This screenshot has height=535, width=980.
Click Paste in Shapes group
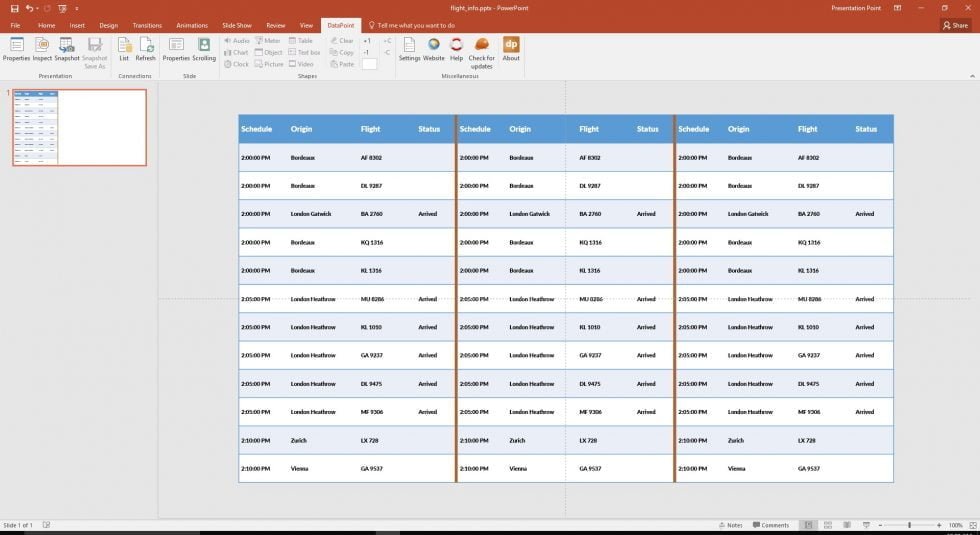point(342,64)
